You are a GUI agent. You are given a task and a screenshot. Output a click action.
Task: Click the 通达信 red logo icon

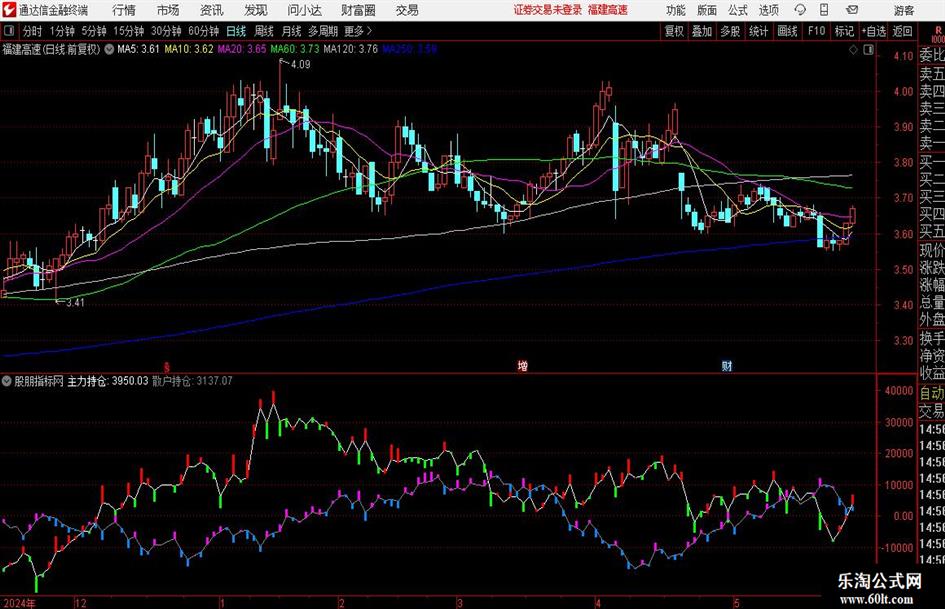9,10
